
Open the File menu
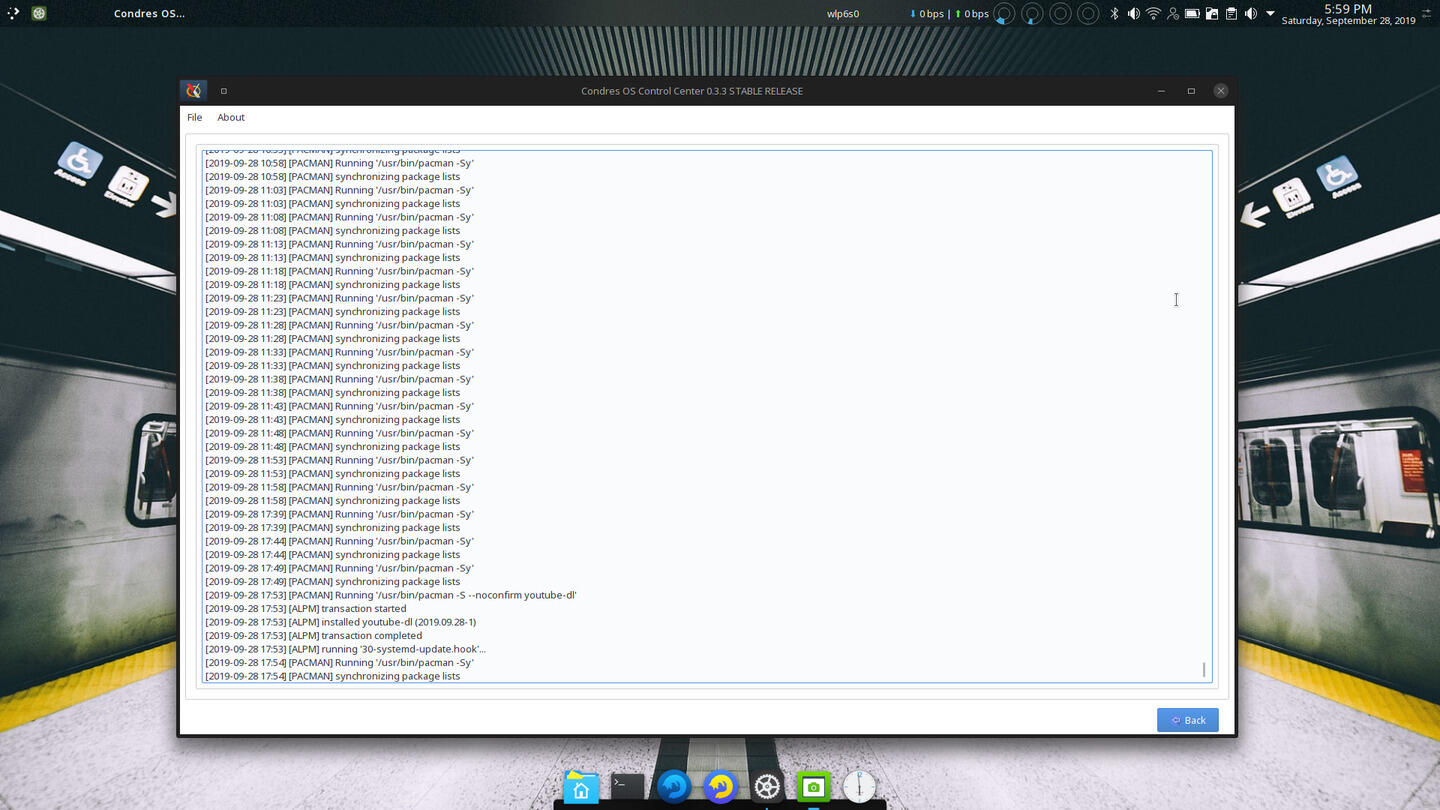click(x=194, y=117)
